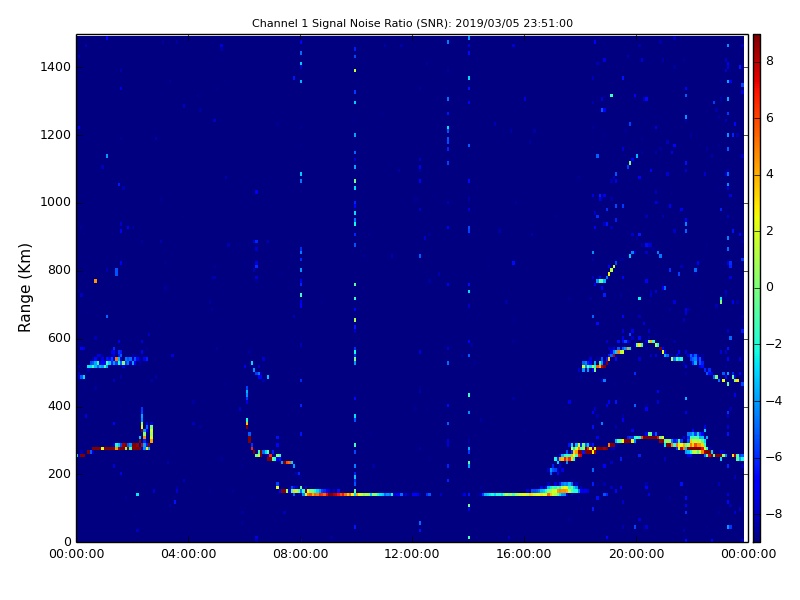This screenshot has height=600, width=800.
Task: Click the x-axis tick label '12:00:00'
Action: pos(412,554)
